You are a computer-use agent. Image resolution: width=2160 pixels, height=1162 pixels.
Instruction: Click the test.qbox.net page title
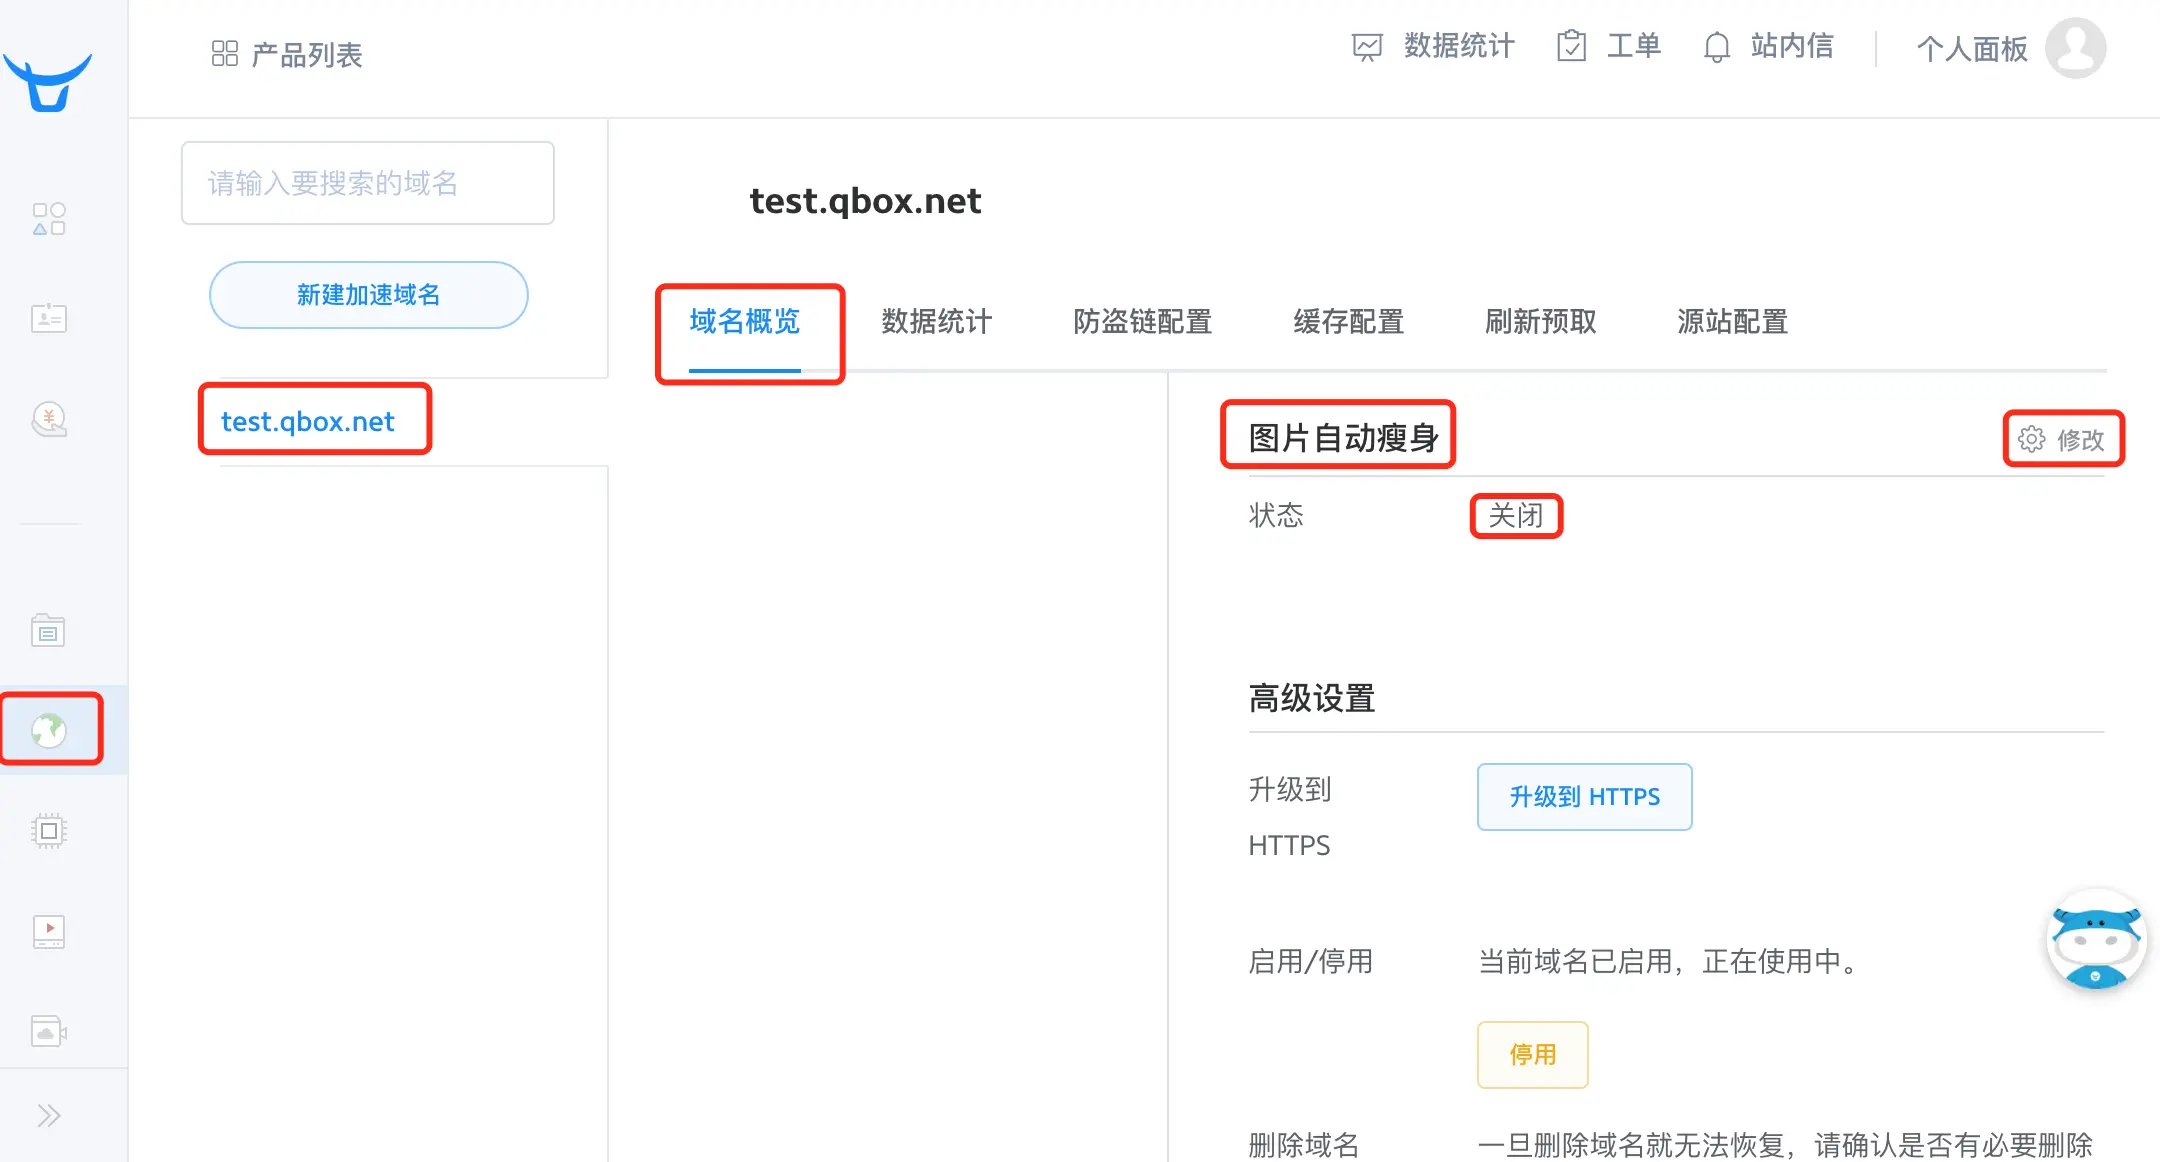865,201
